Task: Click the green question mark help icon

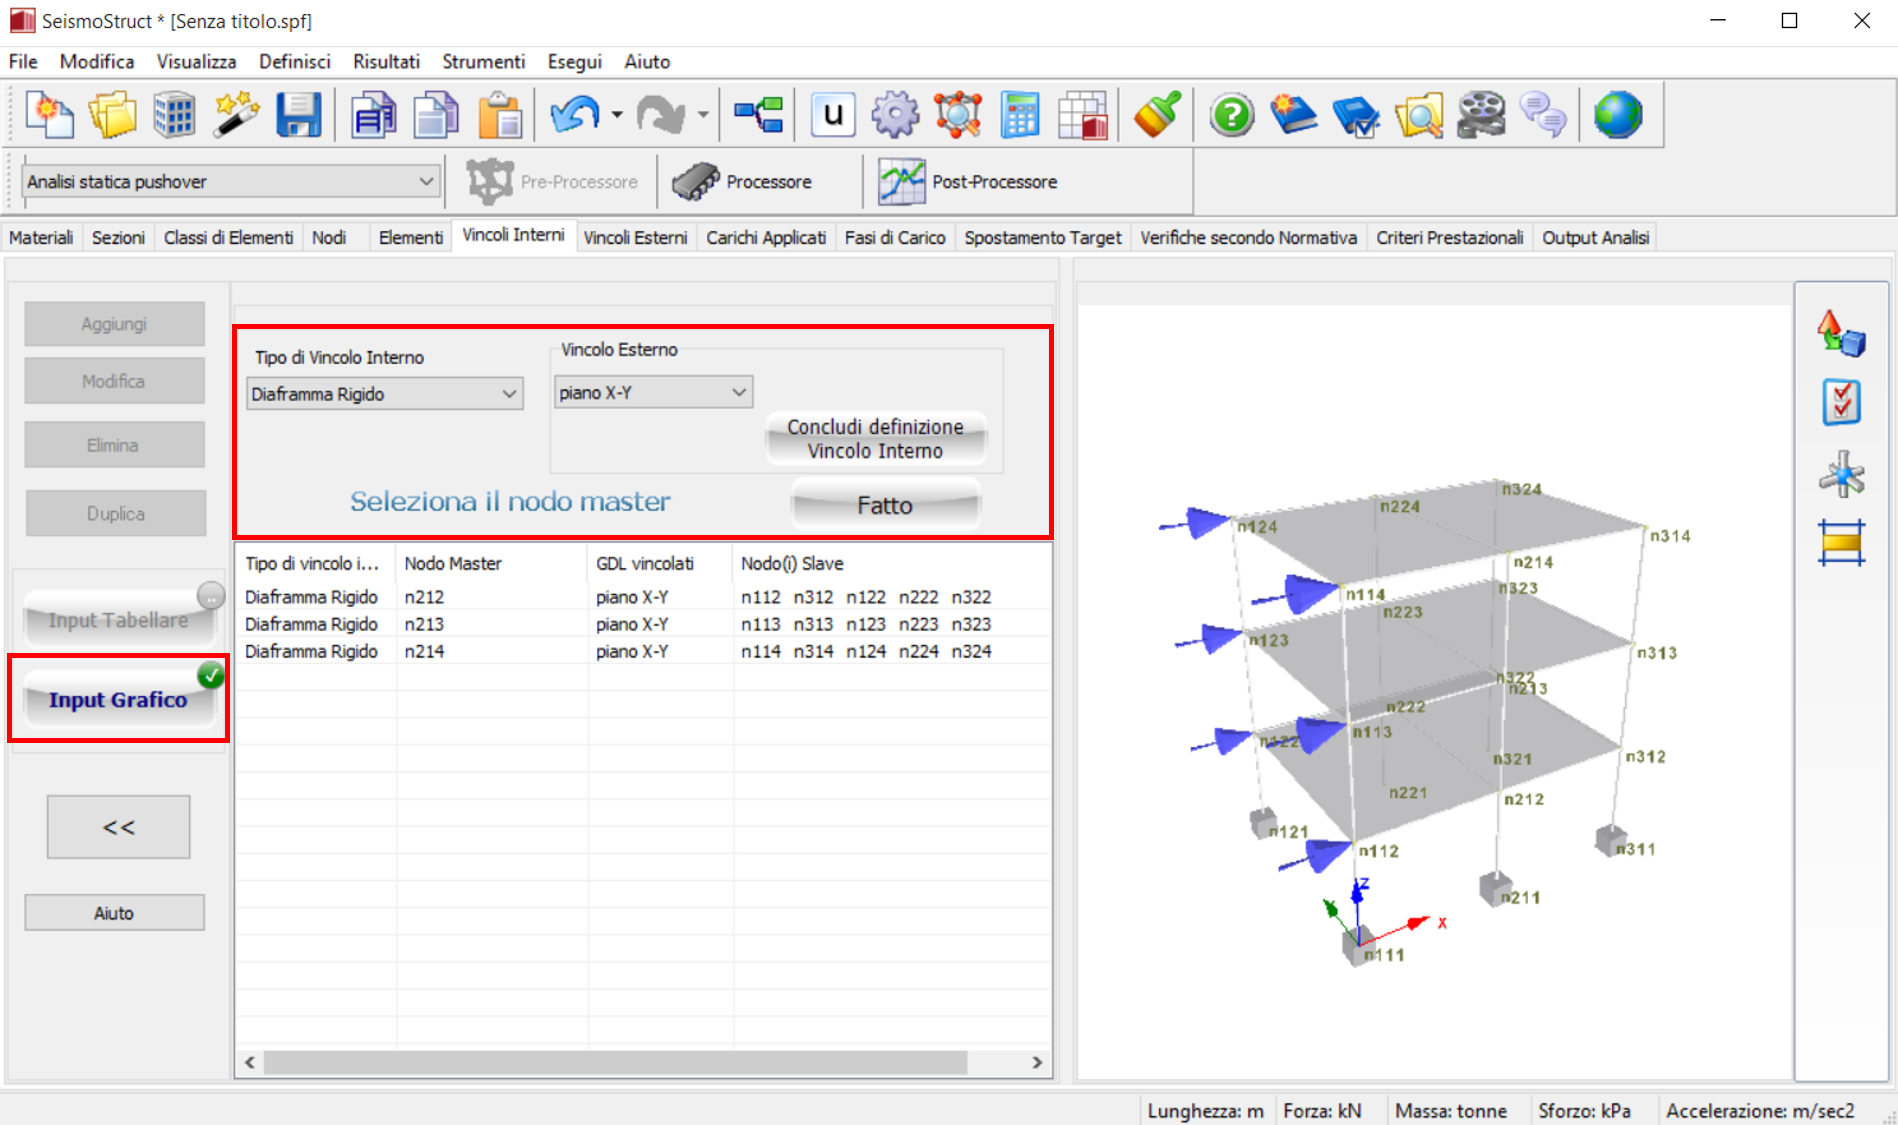Action: pyautogui.click(x=1231, y=115)
